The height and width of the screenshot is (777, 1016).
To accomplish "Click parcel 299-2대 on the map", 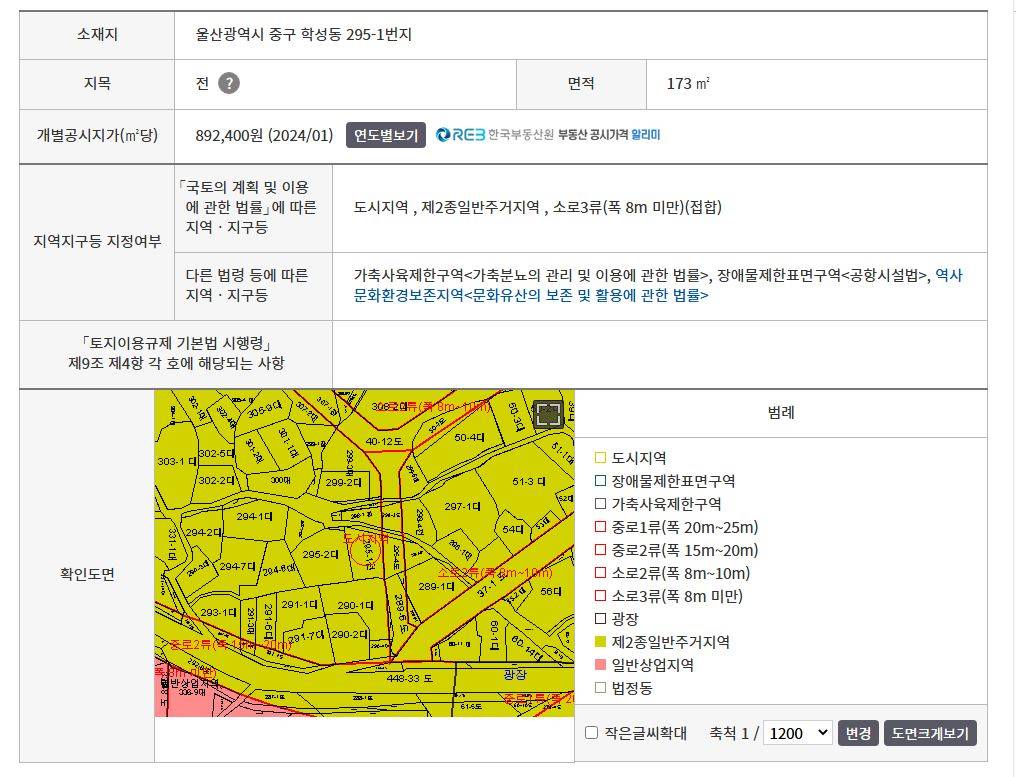I will pyautogui.click(x=343, y=482).
